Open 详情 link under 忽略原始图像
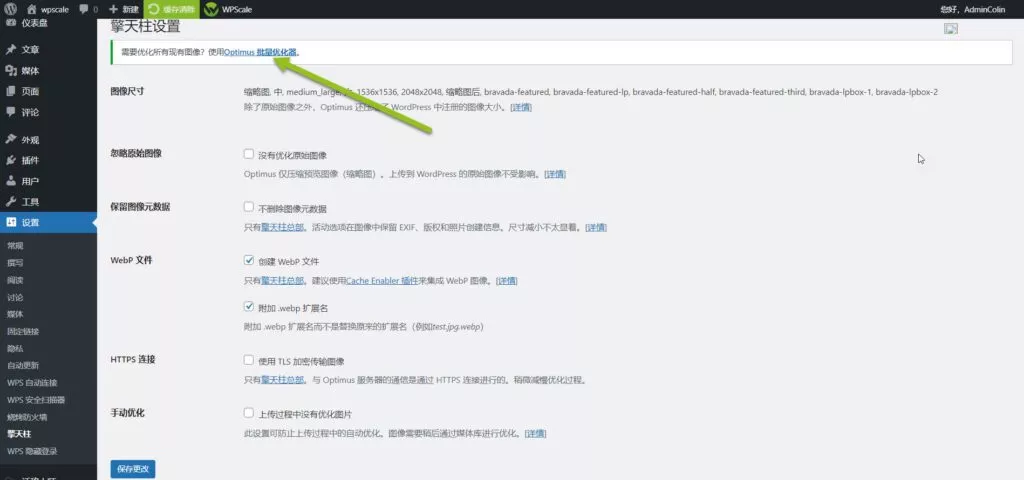1024x480 pixels. point(555,174)
